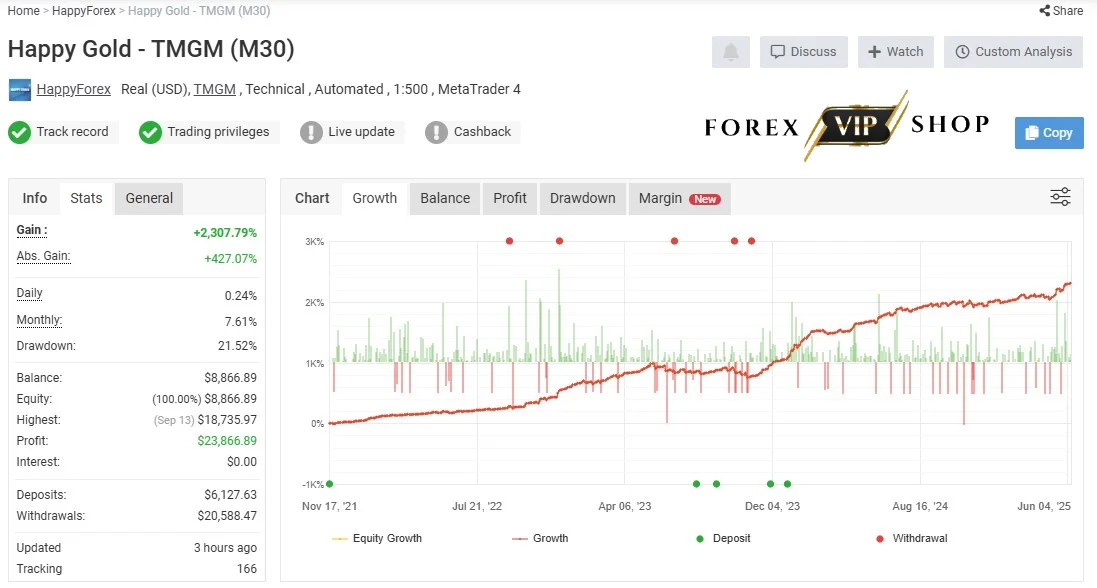Click the Gain label
The image size is (1097, 588).
coord(31,230)
